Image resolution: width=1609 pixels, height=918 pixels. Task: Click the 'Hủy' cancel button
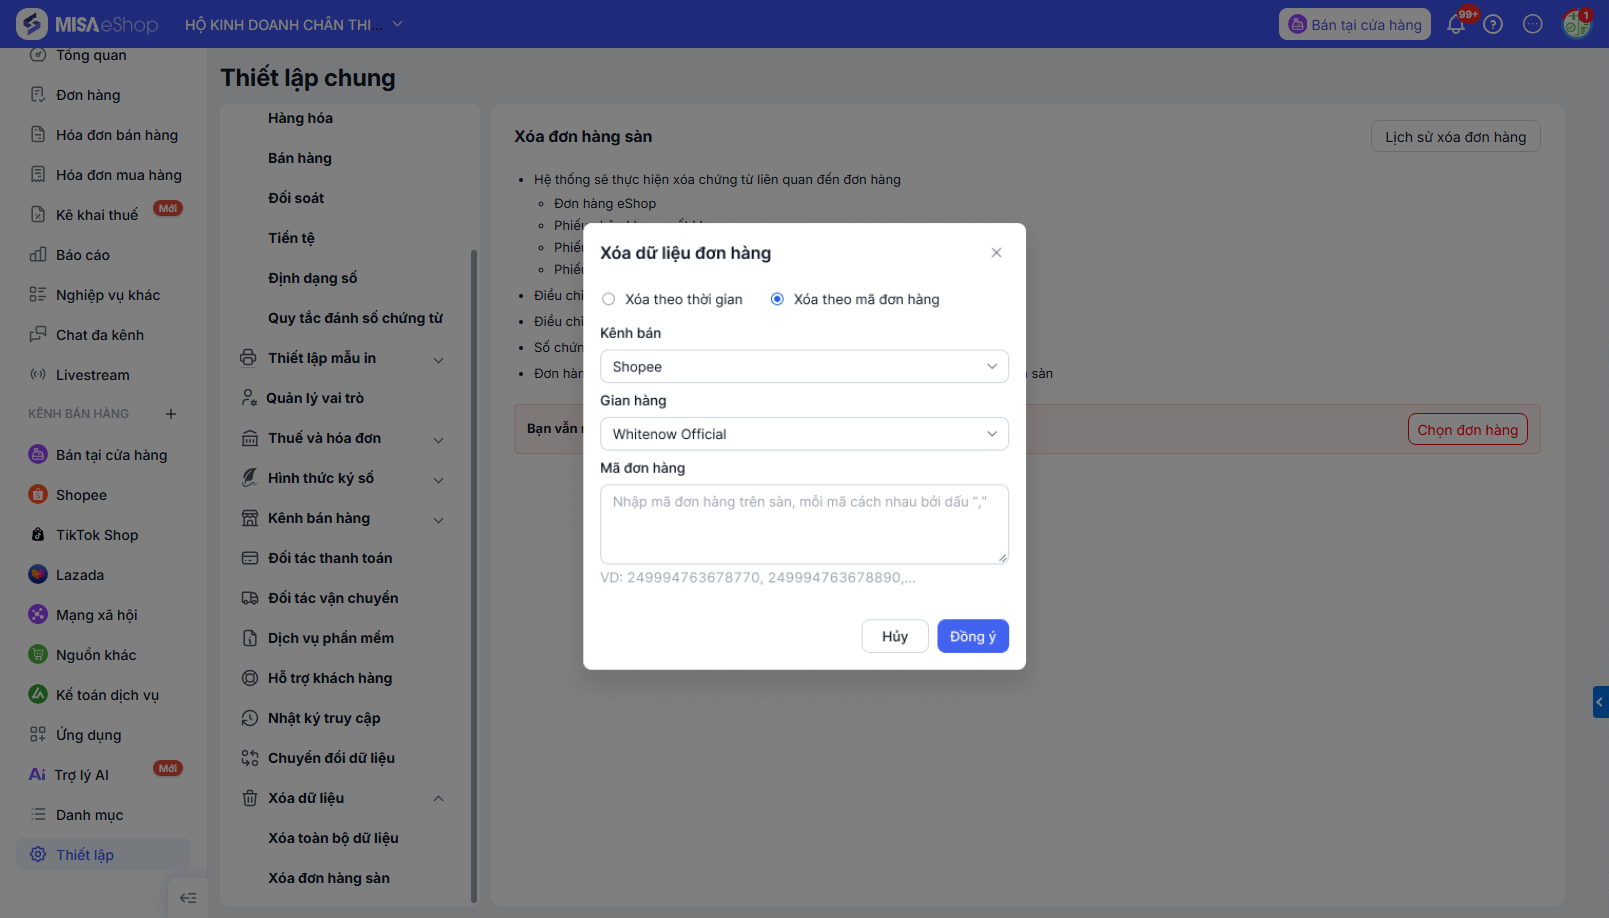coord(895,637)
